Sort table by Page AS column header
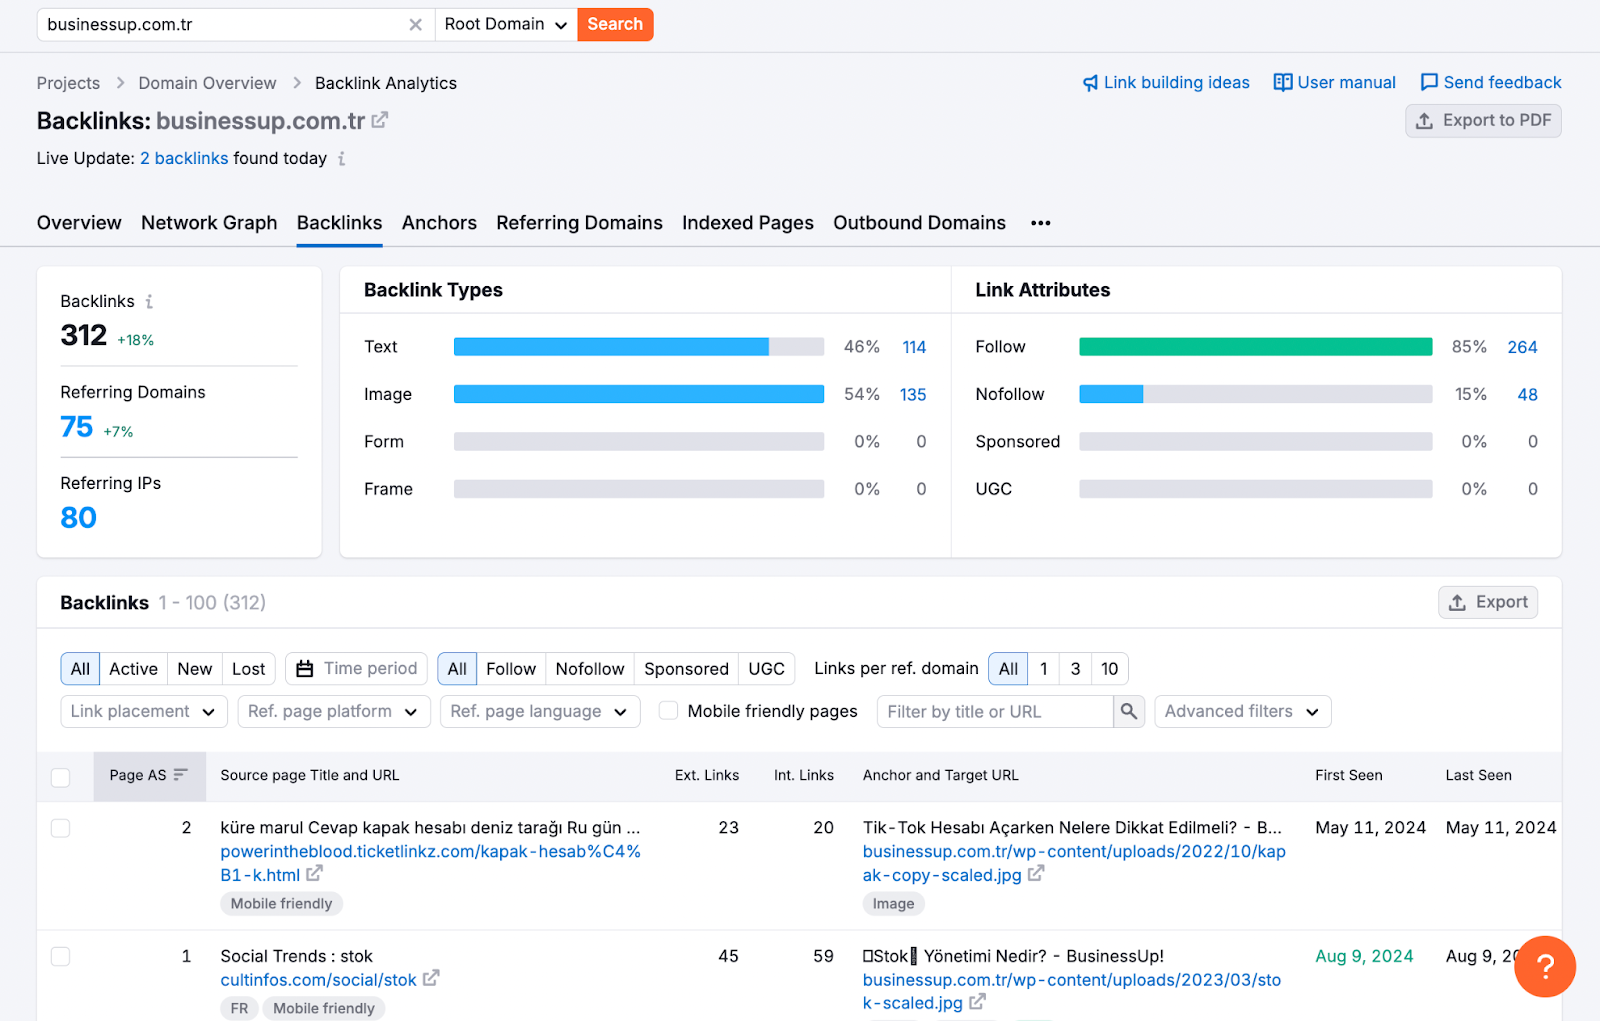The height and width of the screenshot is (1021, 1600). click(x=149, y=775)
